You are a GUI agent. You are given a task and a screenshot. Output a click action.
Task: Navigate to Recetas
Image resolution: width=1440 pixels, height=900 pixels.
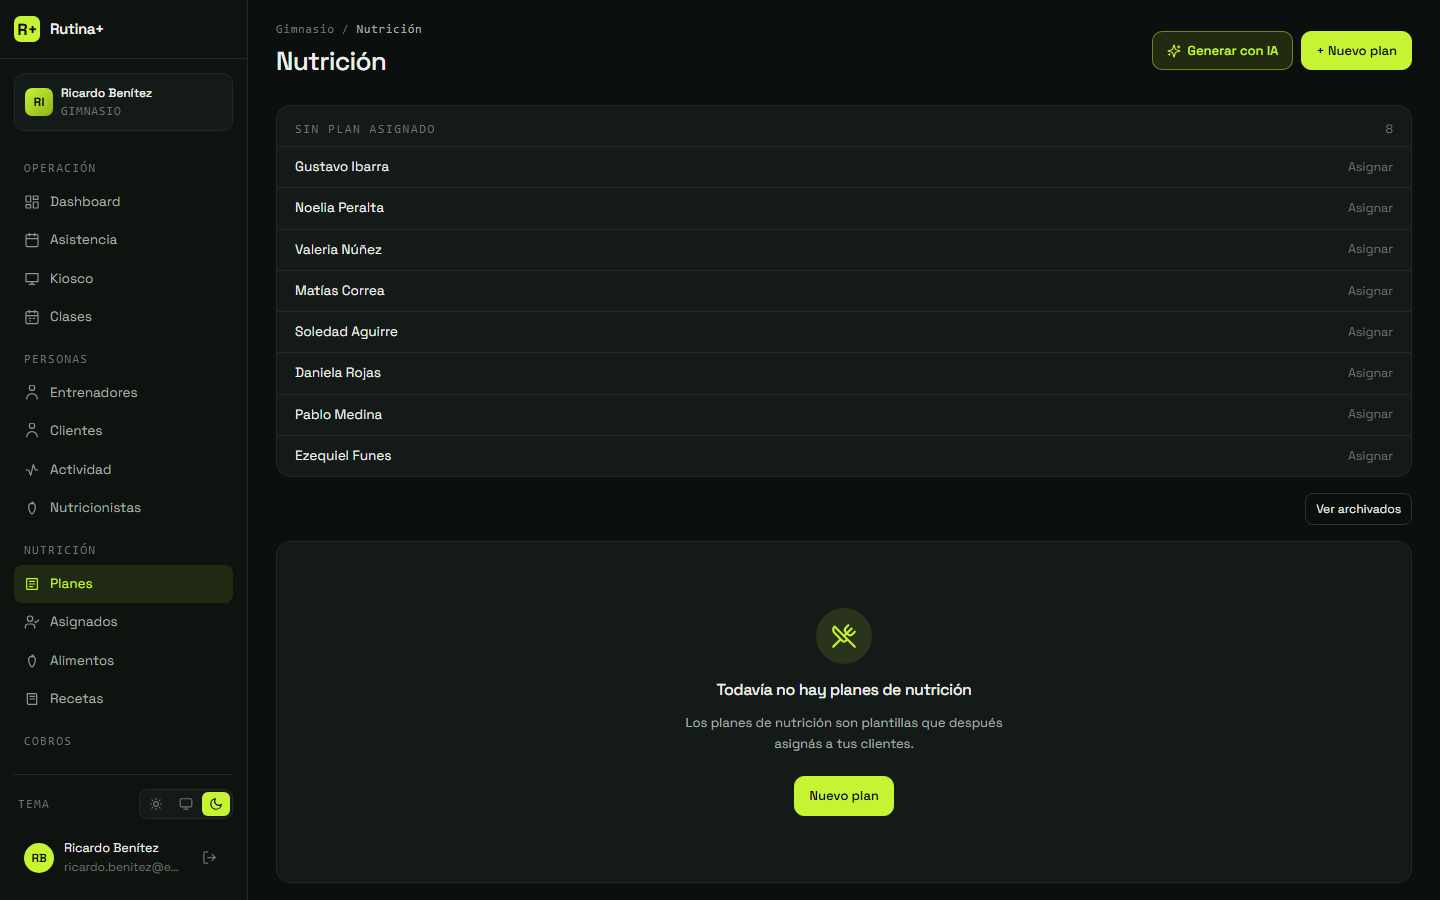[123, 699]
